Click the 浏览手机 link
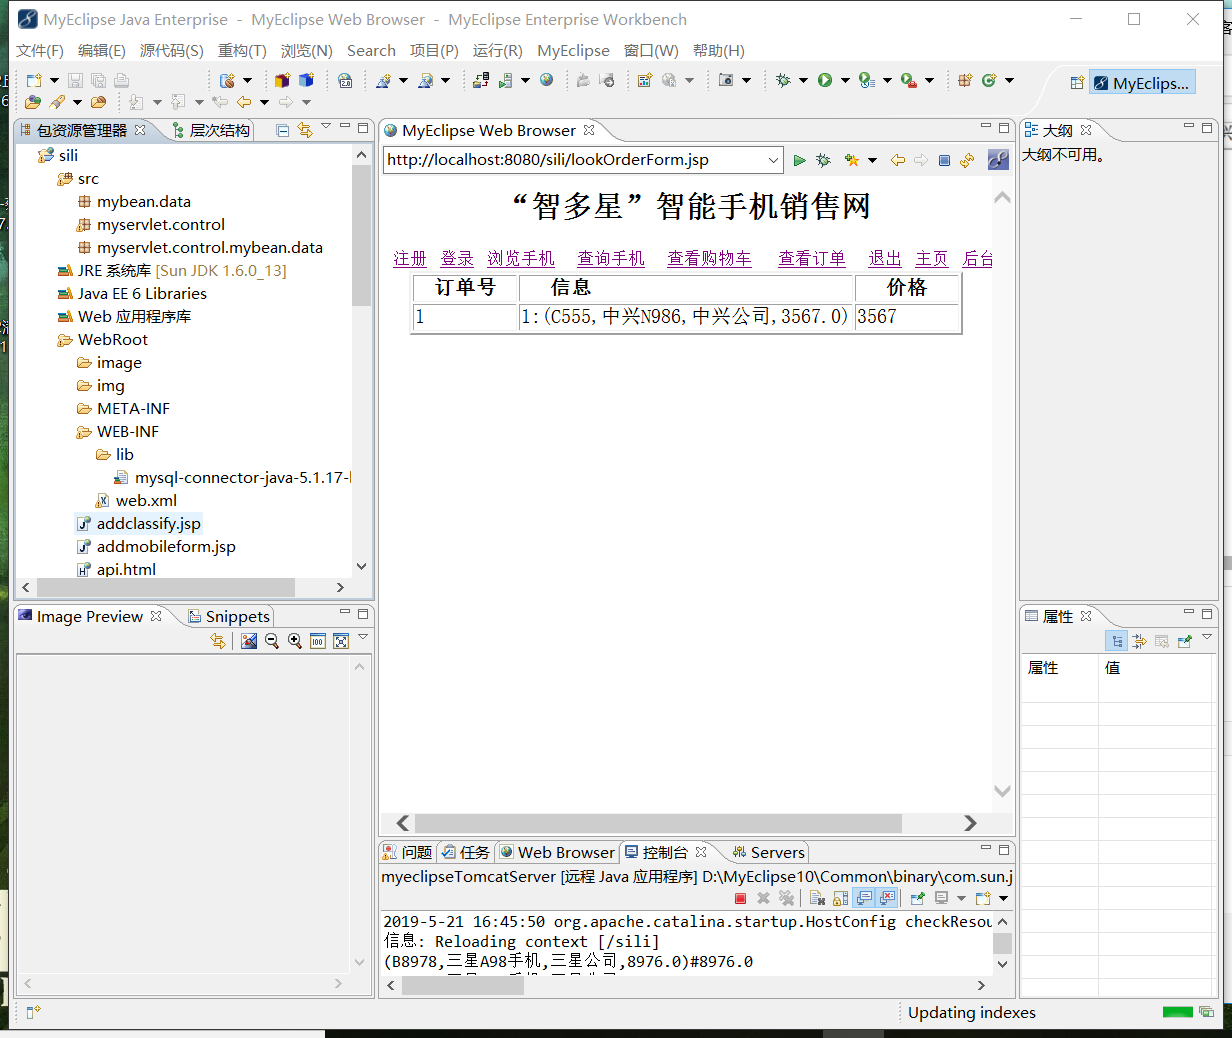This screenshot has height=1038, width=1232. 521,258
